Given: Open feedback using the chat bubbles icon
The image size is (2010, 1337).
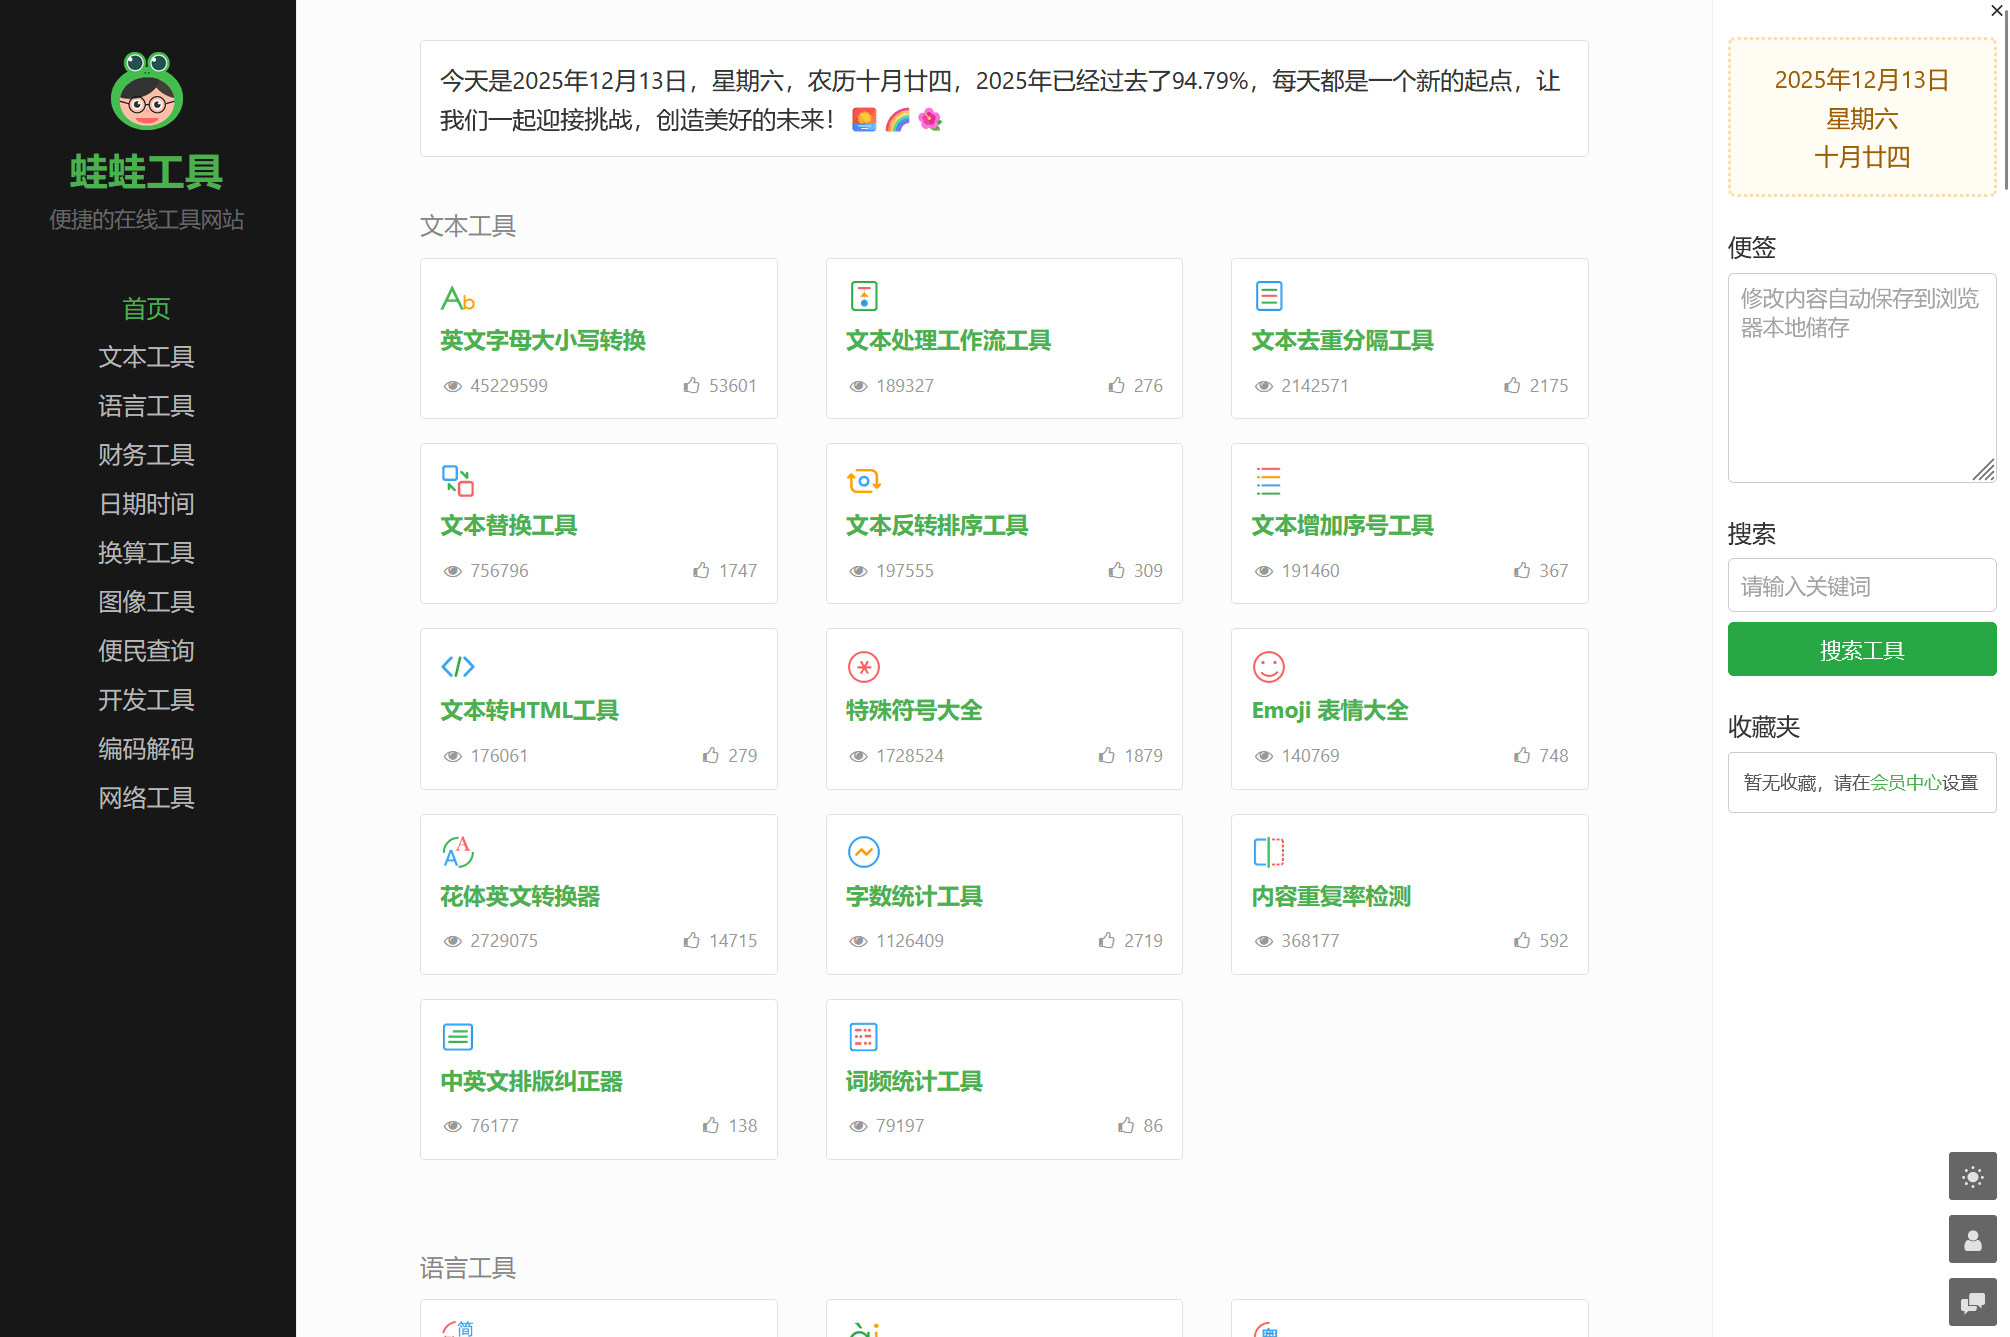Looking at the screenshot, I should [1975, 1303].
